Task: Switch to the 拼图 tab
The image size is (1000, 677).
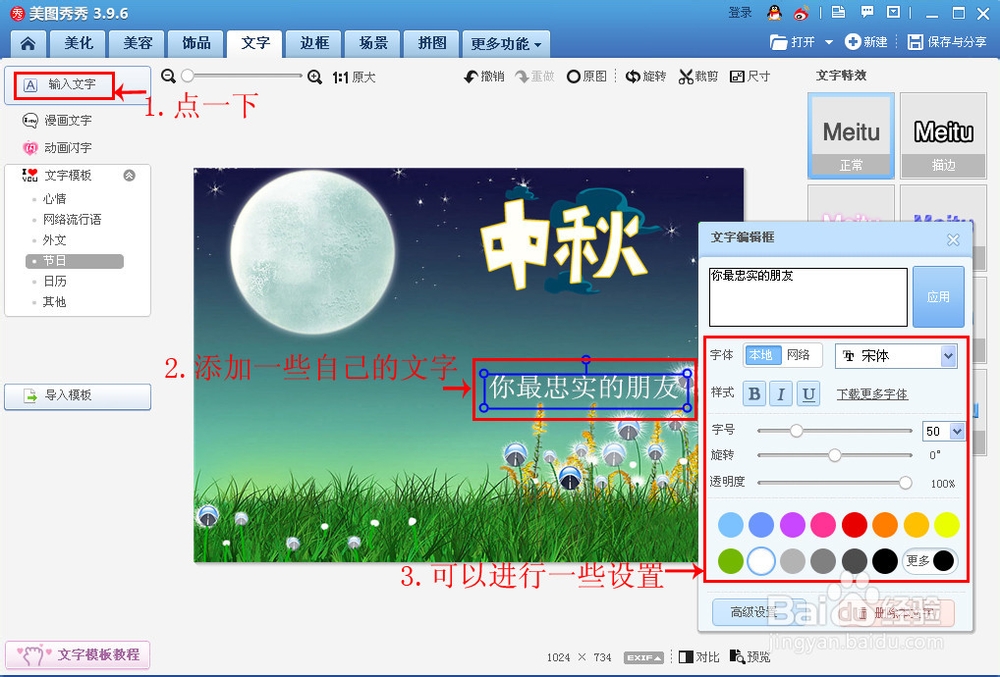Action: pos(430,44)
